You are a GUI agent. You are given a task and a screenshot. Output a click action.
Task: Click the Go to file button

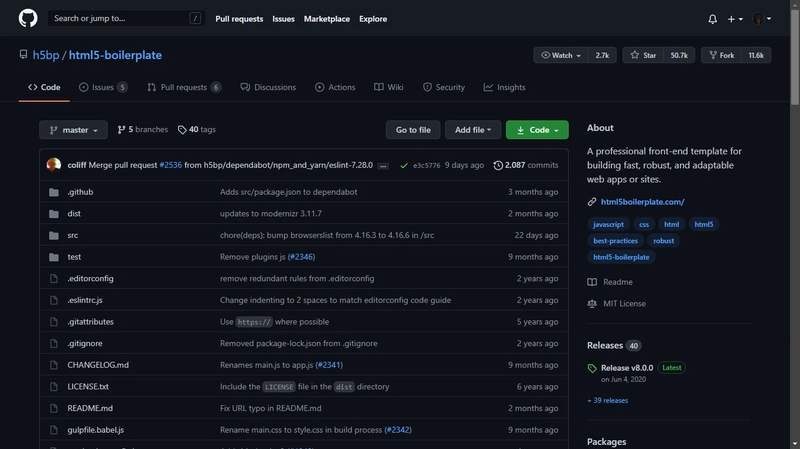click(x=413, y=130)
